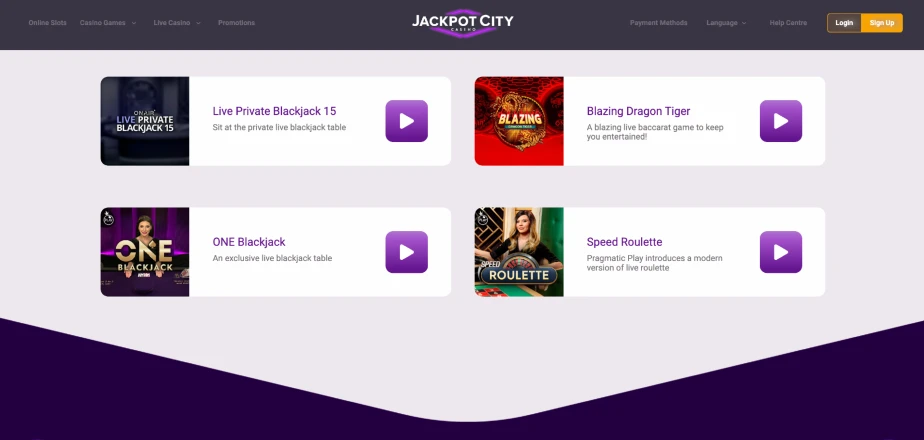Click ONE Blackjack title link

click(249, 242)
